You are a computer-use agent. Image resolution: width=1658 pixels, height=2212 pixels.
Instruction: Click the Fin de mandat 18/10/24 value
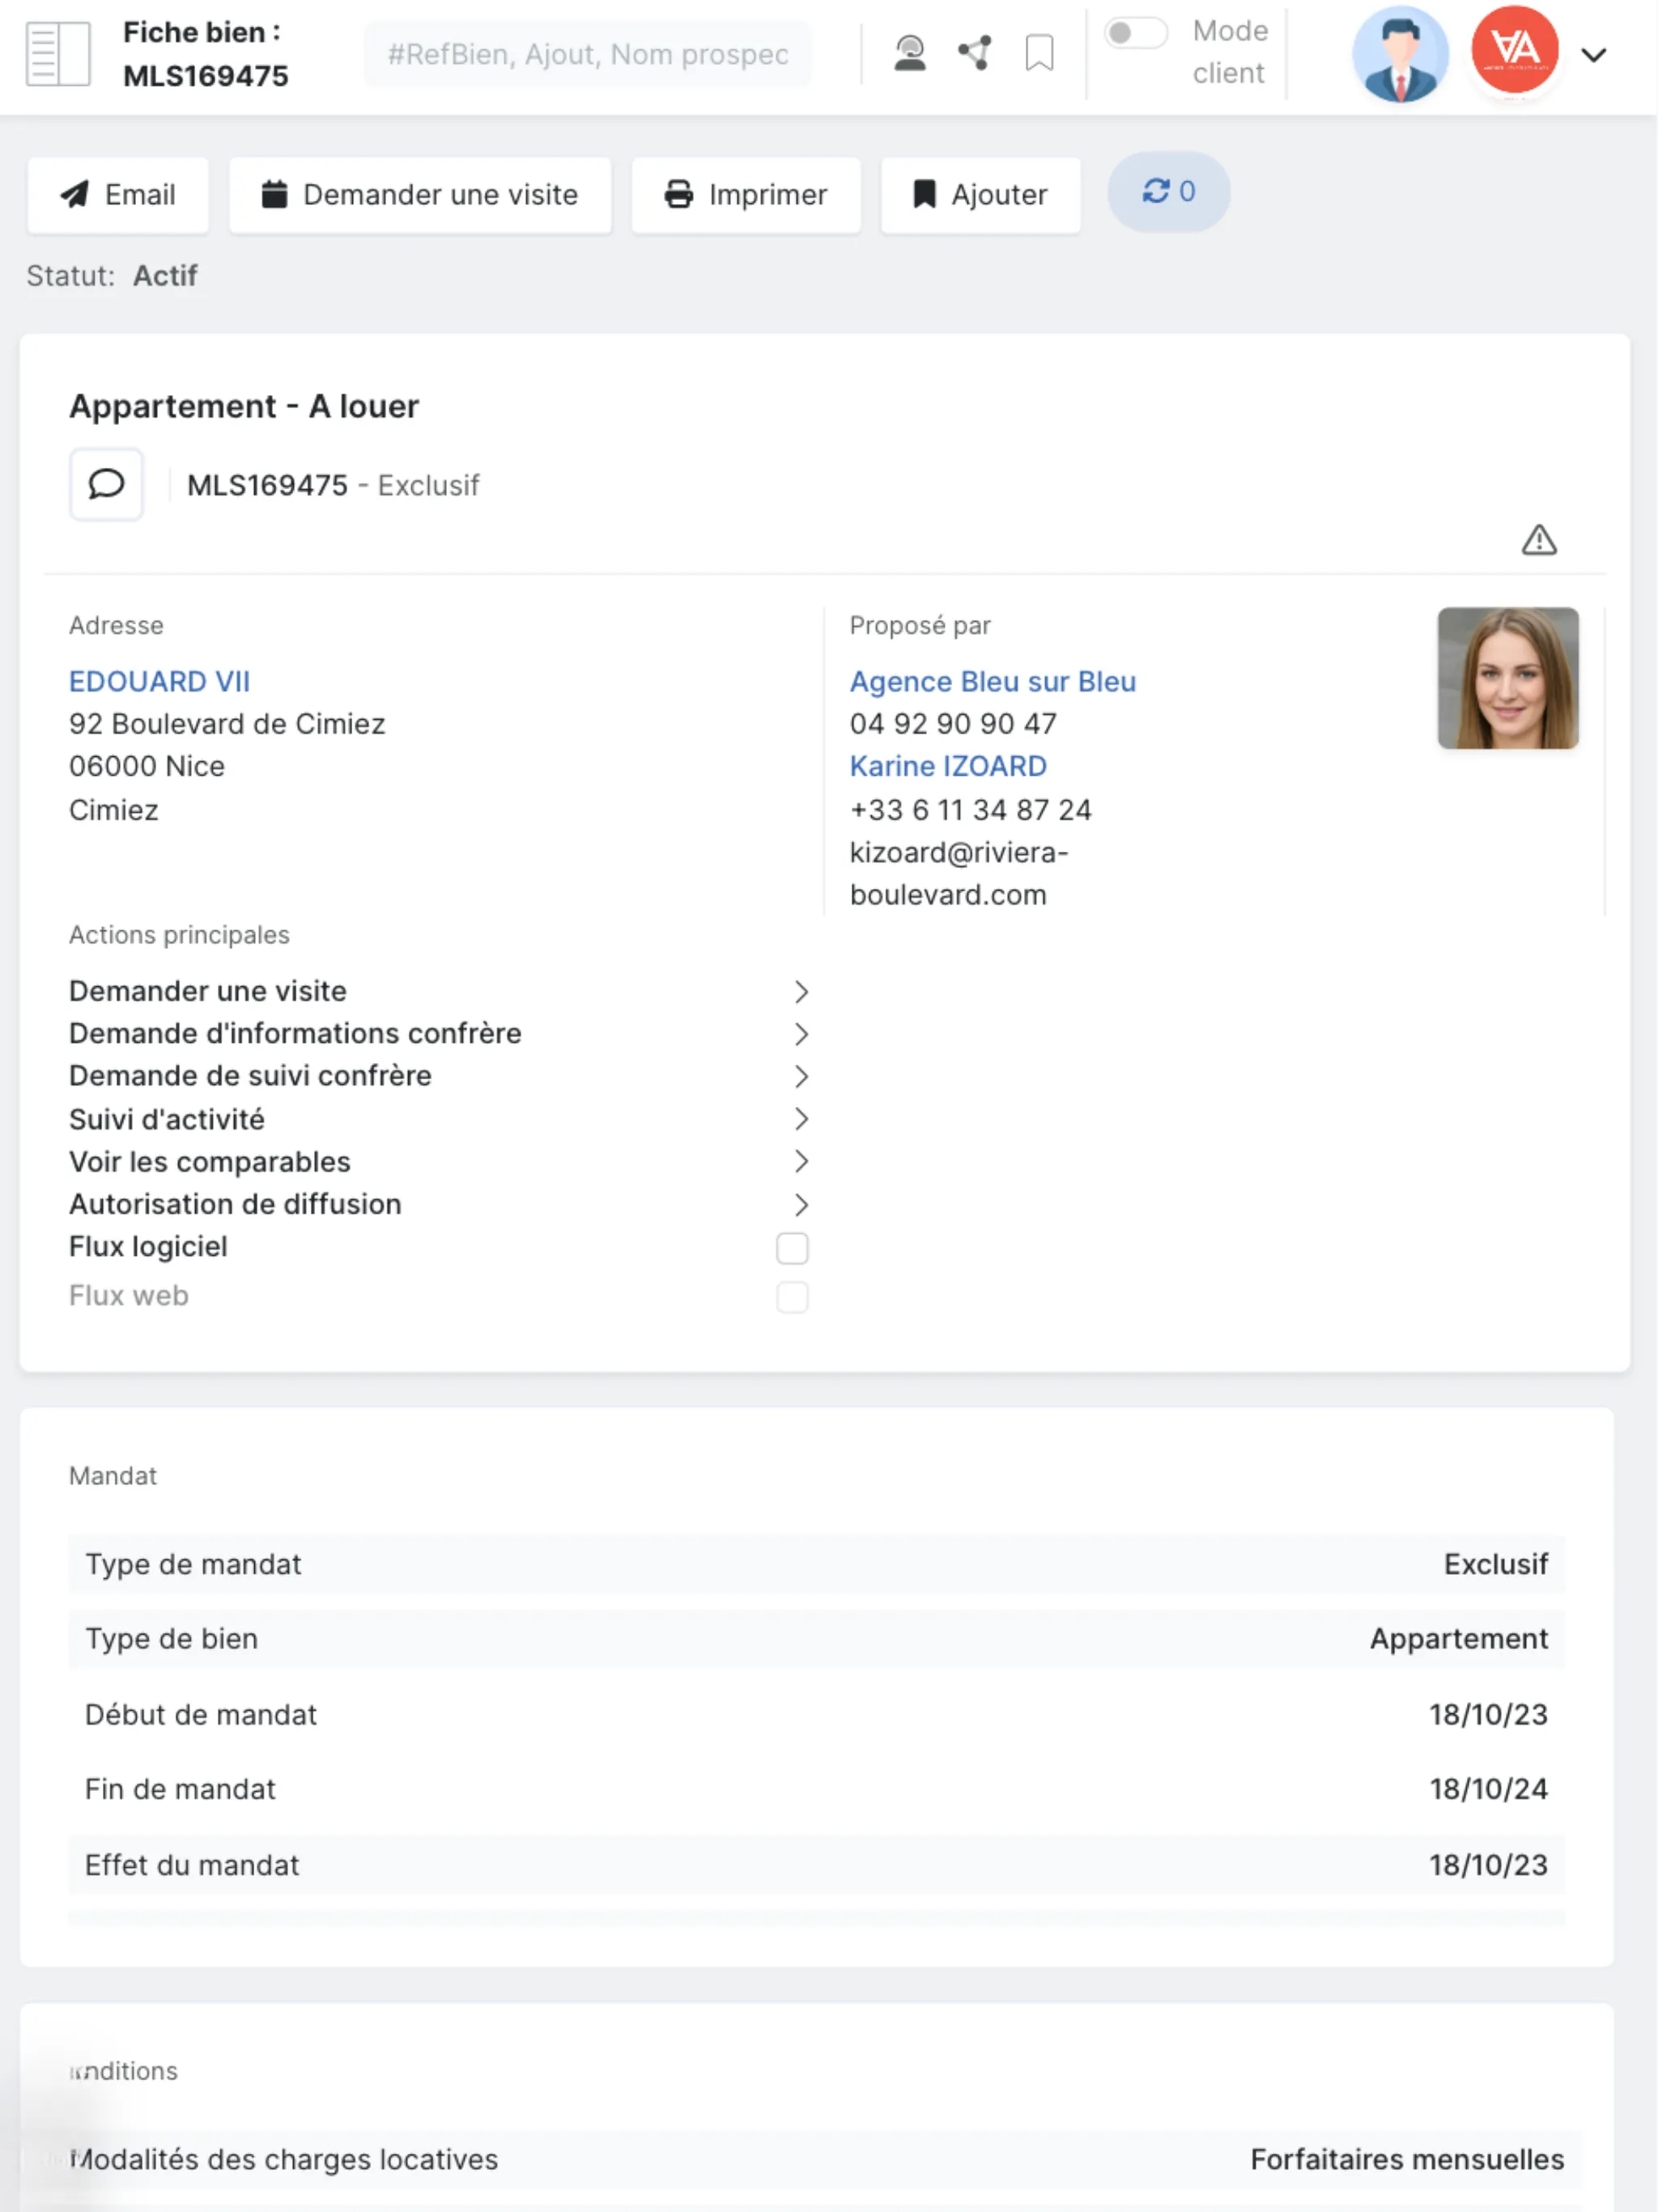1488,1789
